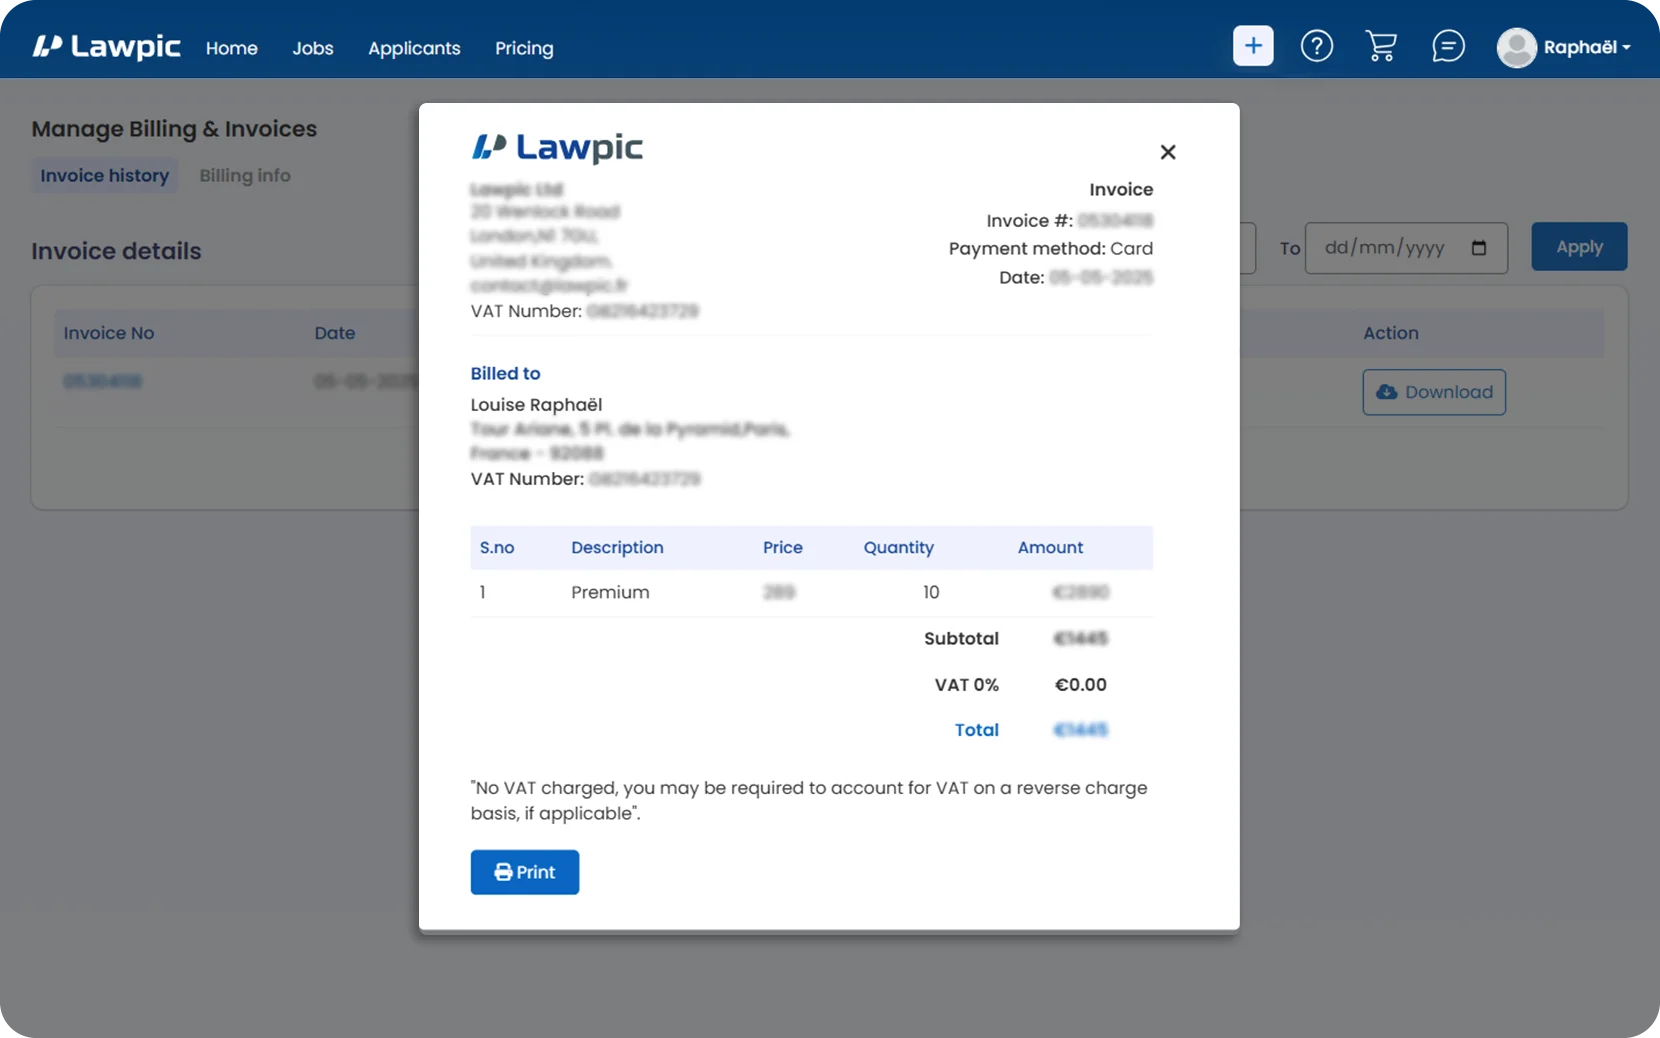The width and height of the screenshot is (1660, 1038).
Task: Click the Premium description cell
Action: pos(610,592)
